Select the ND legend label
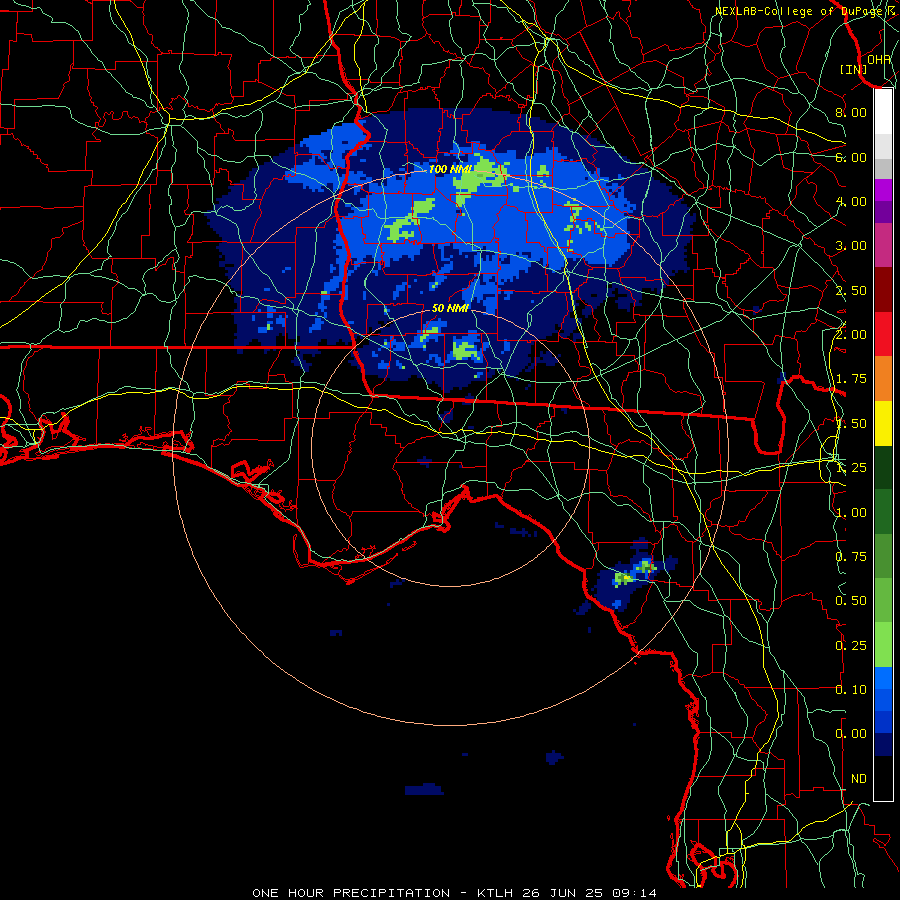 pos(859,779)
